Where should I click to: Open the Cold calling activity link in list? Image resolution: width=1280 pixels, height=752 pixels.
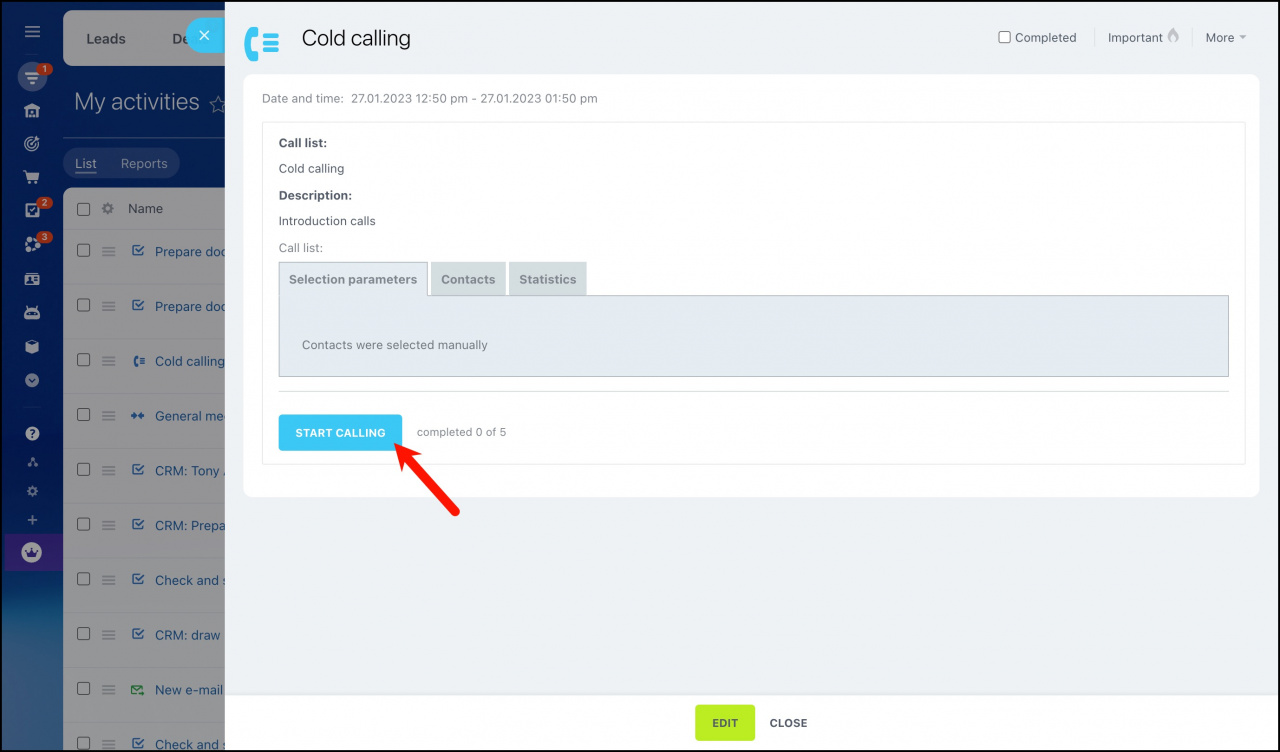[189, 361]
